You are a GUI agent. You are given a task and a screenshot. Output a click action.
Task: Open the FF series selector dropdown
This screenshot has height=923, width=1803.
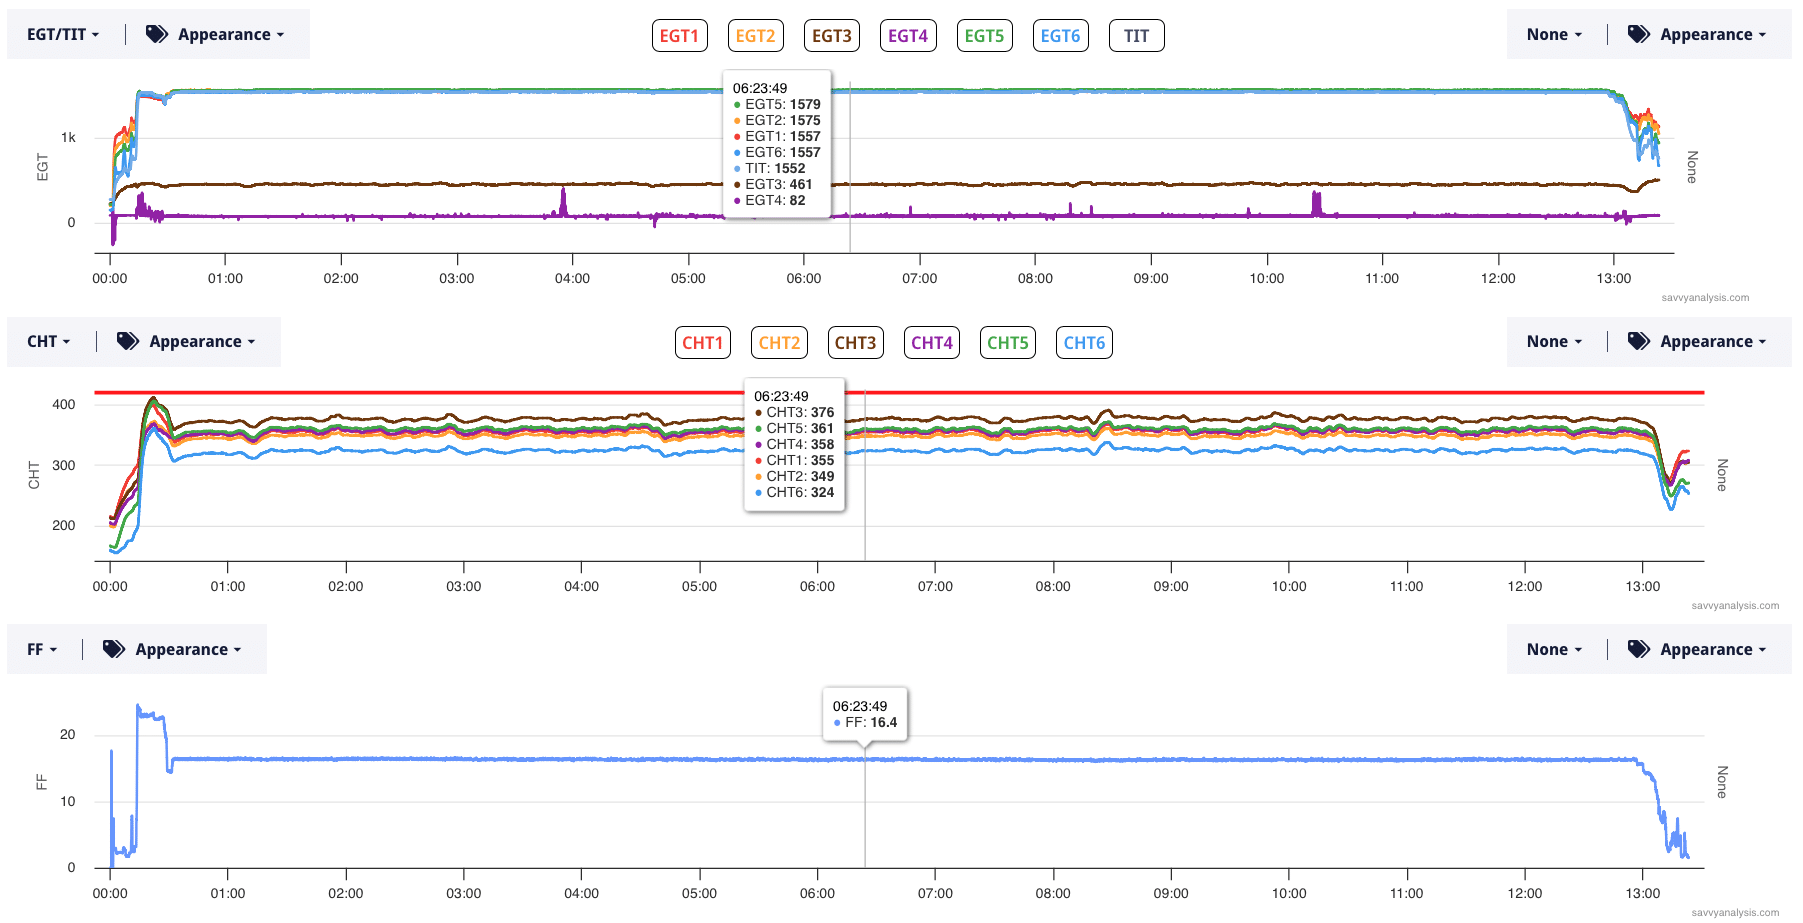(41, 649)
